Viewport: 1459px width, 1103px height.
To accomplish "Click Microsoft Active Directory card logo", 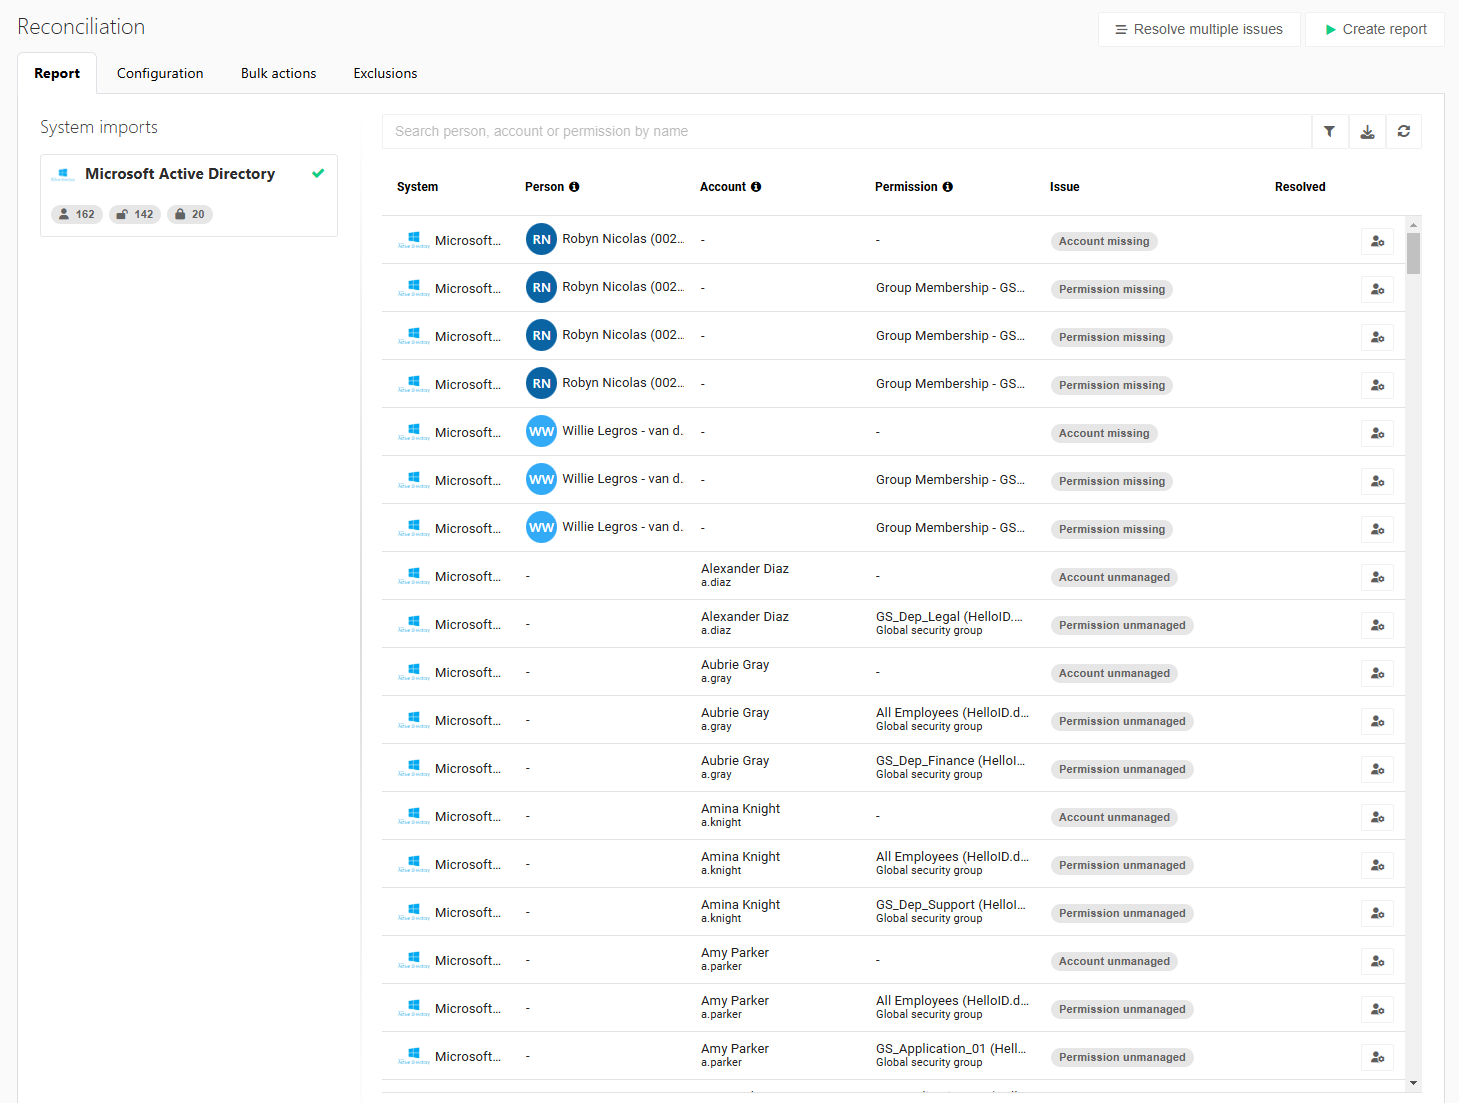I will pos(63,174).
